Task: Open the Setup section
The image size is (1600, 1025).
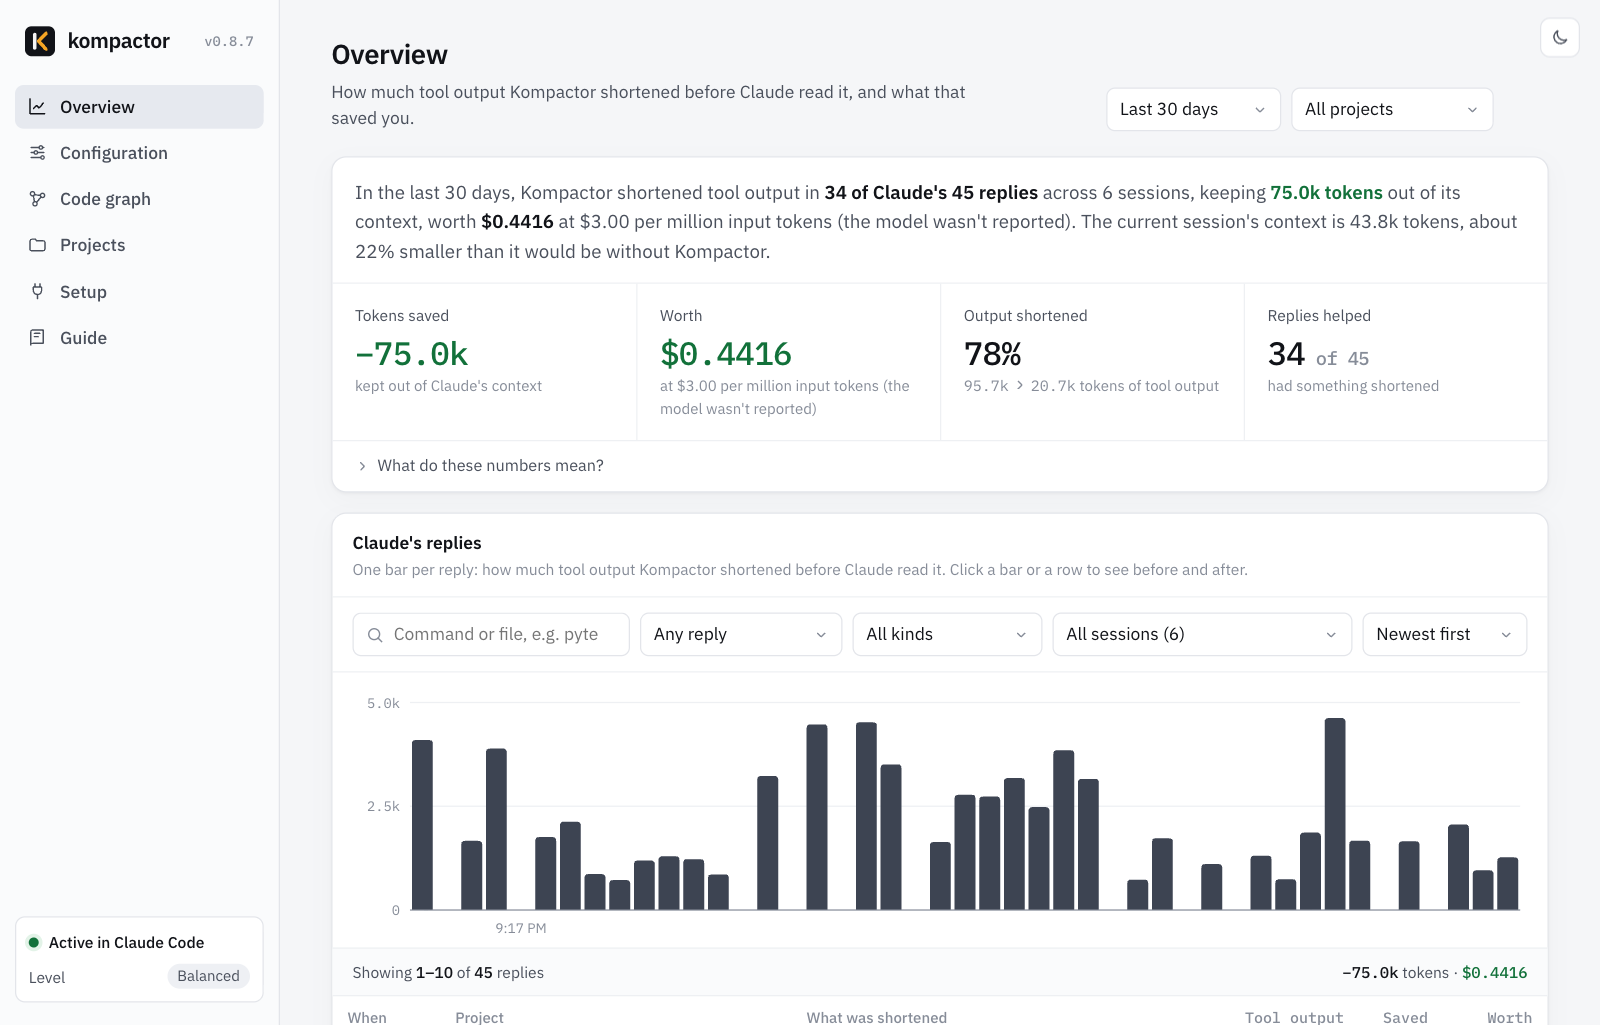Action: point(139,292)
